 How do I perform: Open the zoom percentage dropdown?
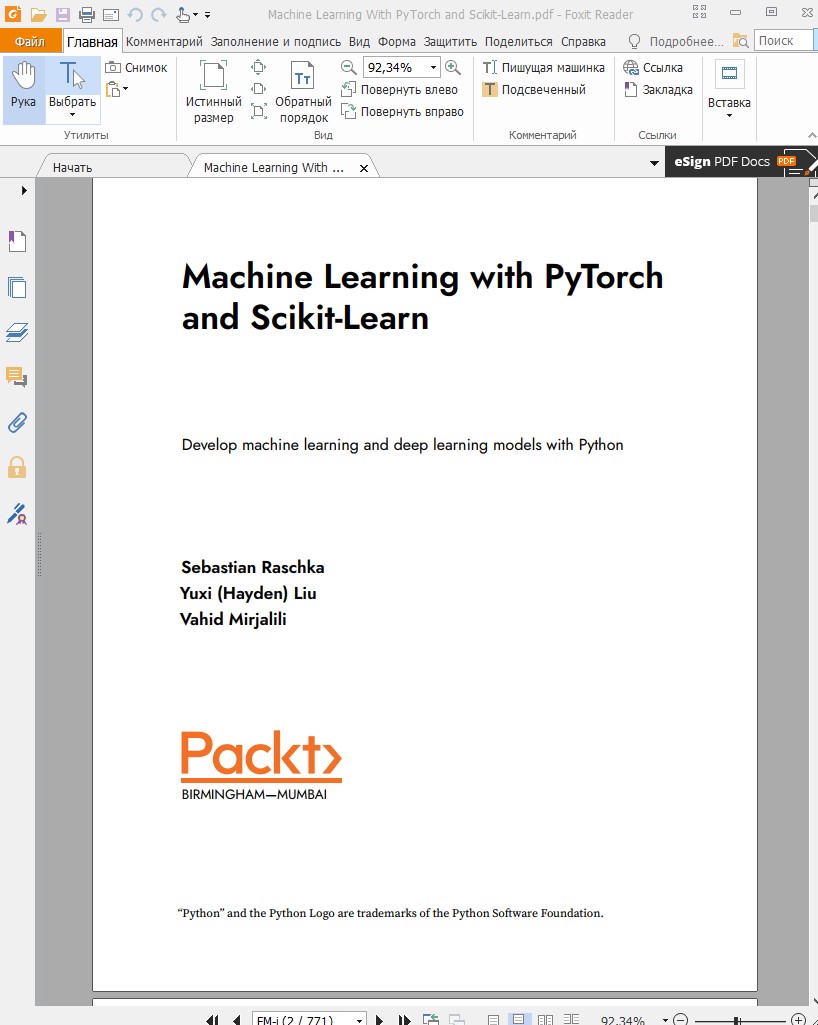433,68
